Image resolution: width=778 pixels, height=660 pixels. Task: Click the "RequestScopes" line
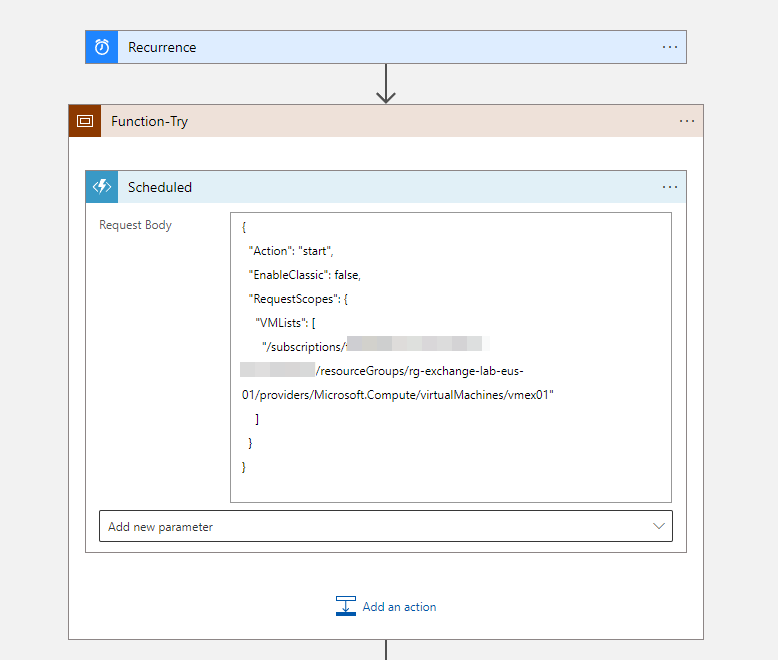coord(298,299)
